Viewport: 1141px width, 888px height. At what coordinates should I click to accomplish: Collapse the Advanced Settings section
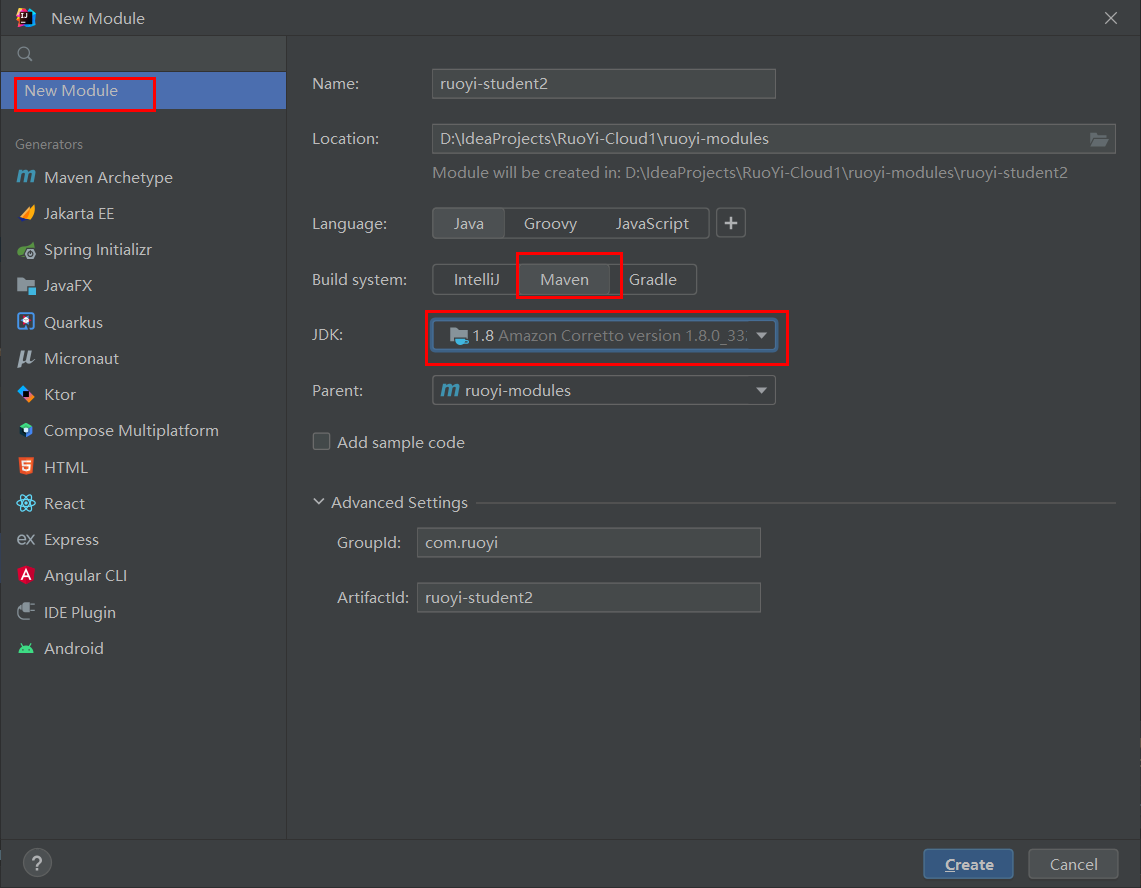click(319, 502)
